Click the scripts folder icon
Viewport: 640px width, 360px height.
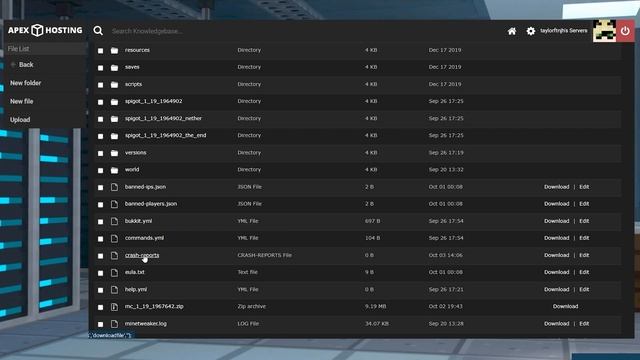pos(114,84)
